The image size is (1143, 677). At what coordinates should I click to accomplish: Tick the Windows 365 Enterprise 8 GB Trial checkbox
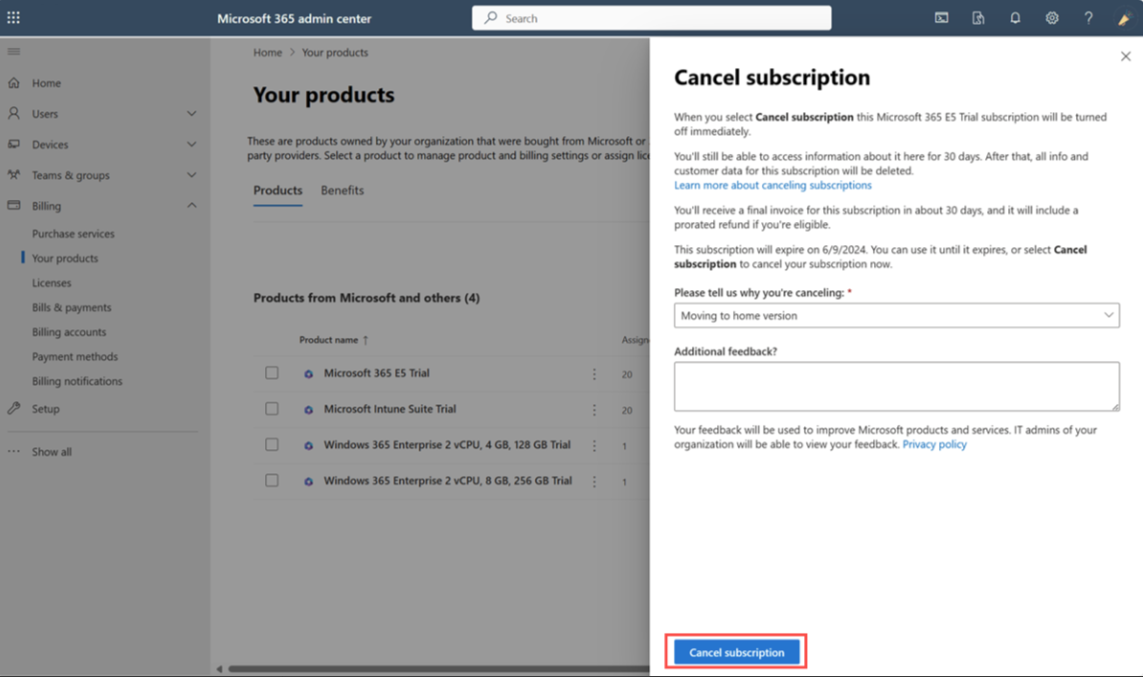[272, 480]
